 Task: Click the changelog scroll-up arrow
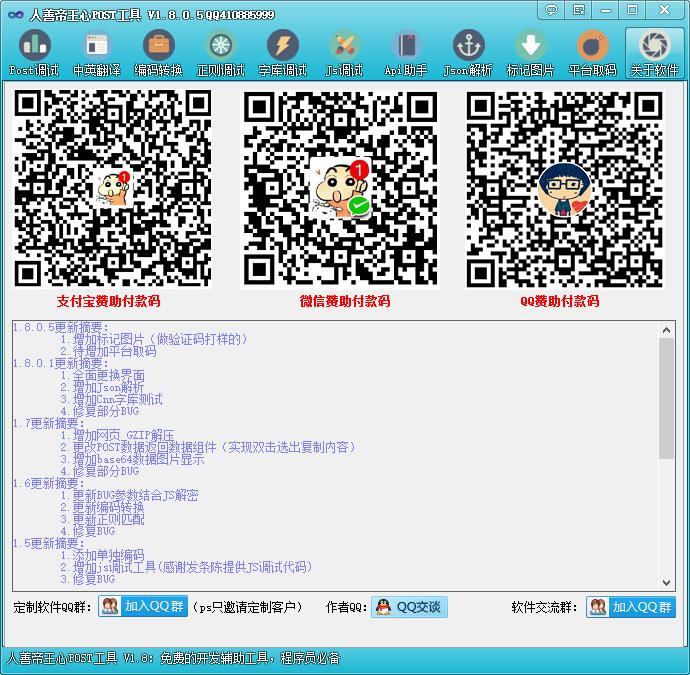pyautogui.click(x=666, y=330)
